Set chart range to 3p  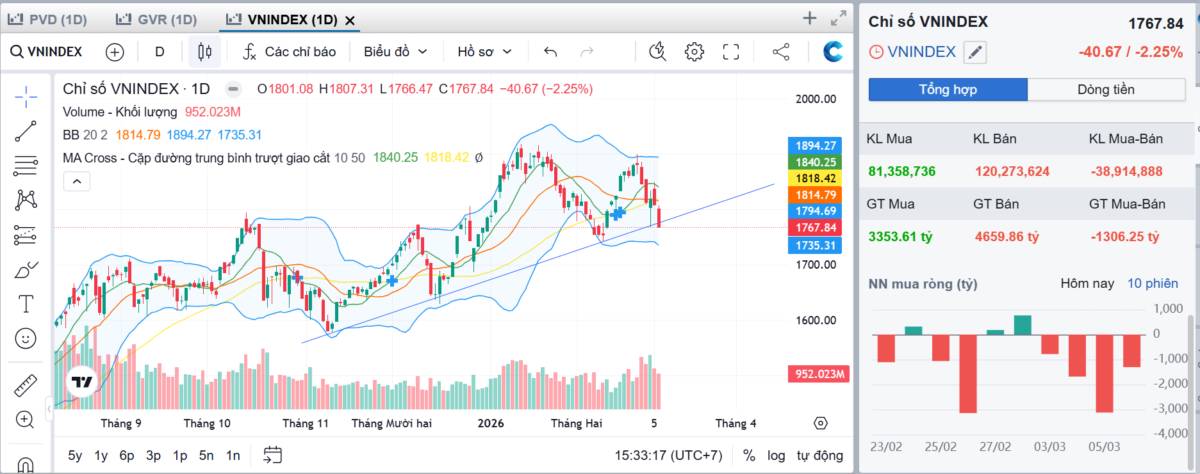[153, 455]
